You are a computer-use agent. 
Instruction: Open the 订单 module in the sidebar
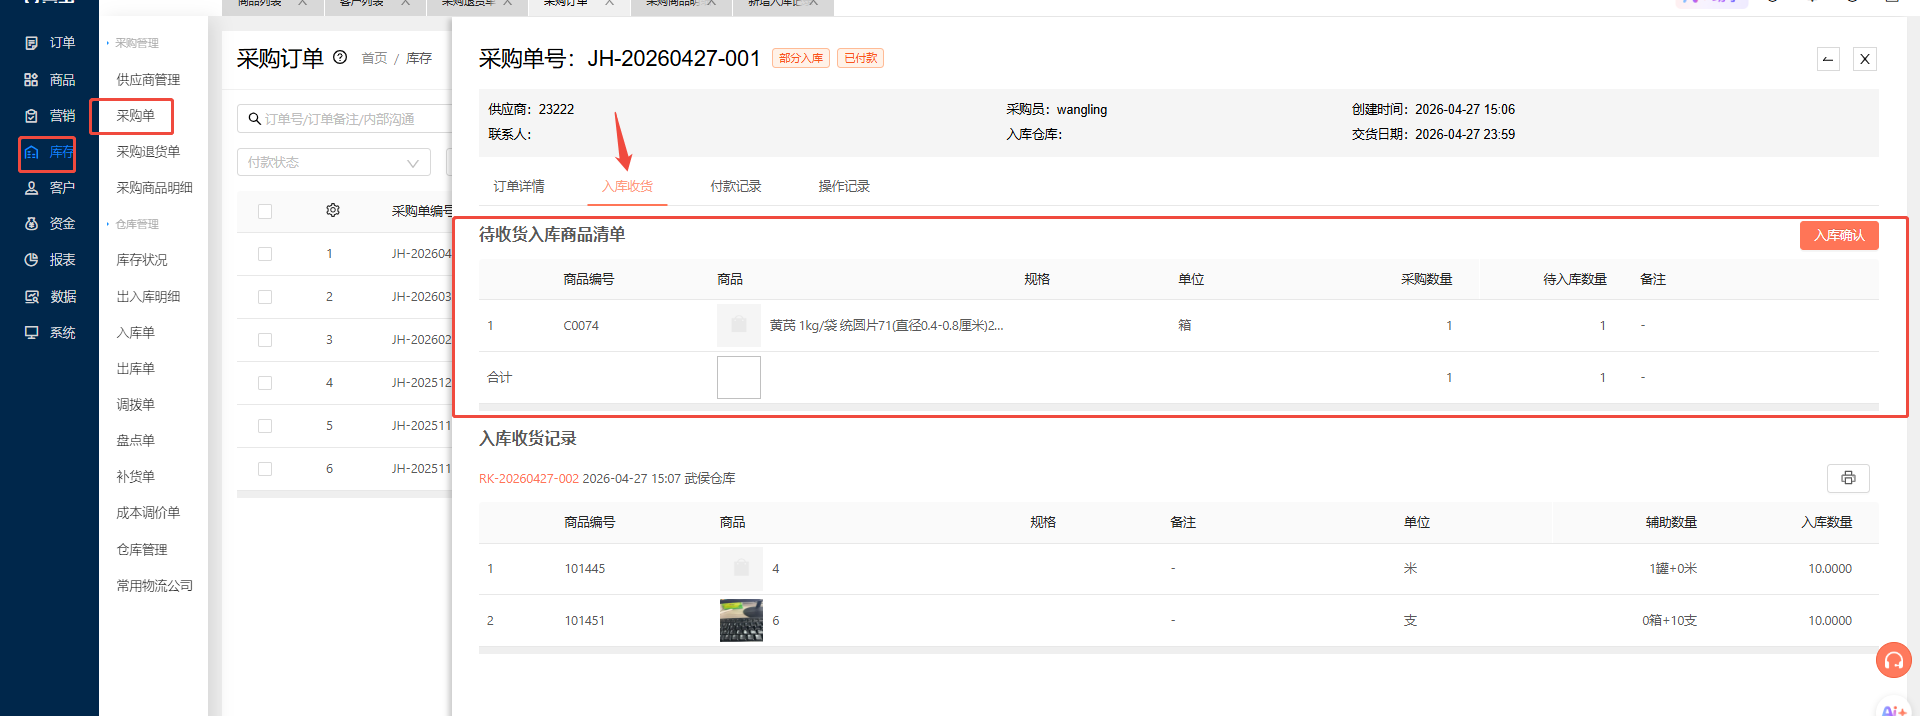(x=49, y=43)
